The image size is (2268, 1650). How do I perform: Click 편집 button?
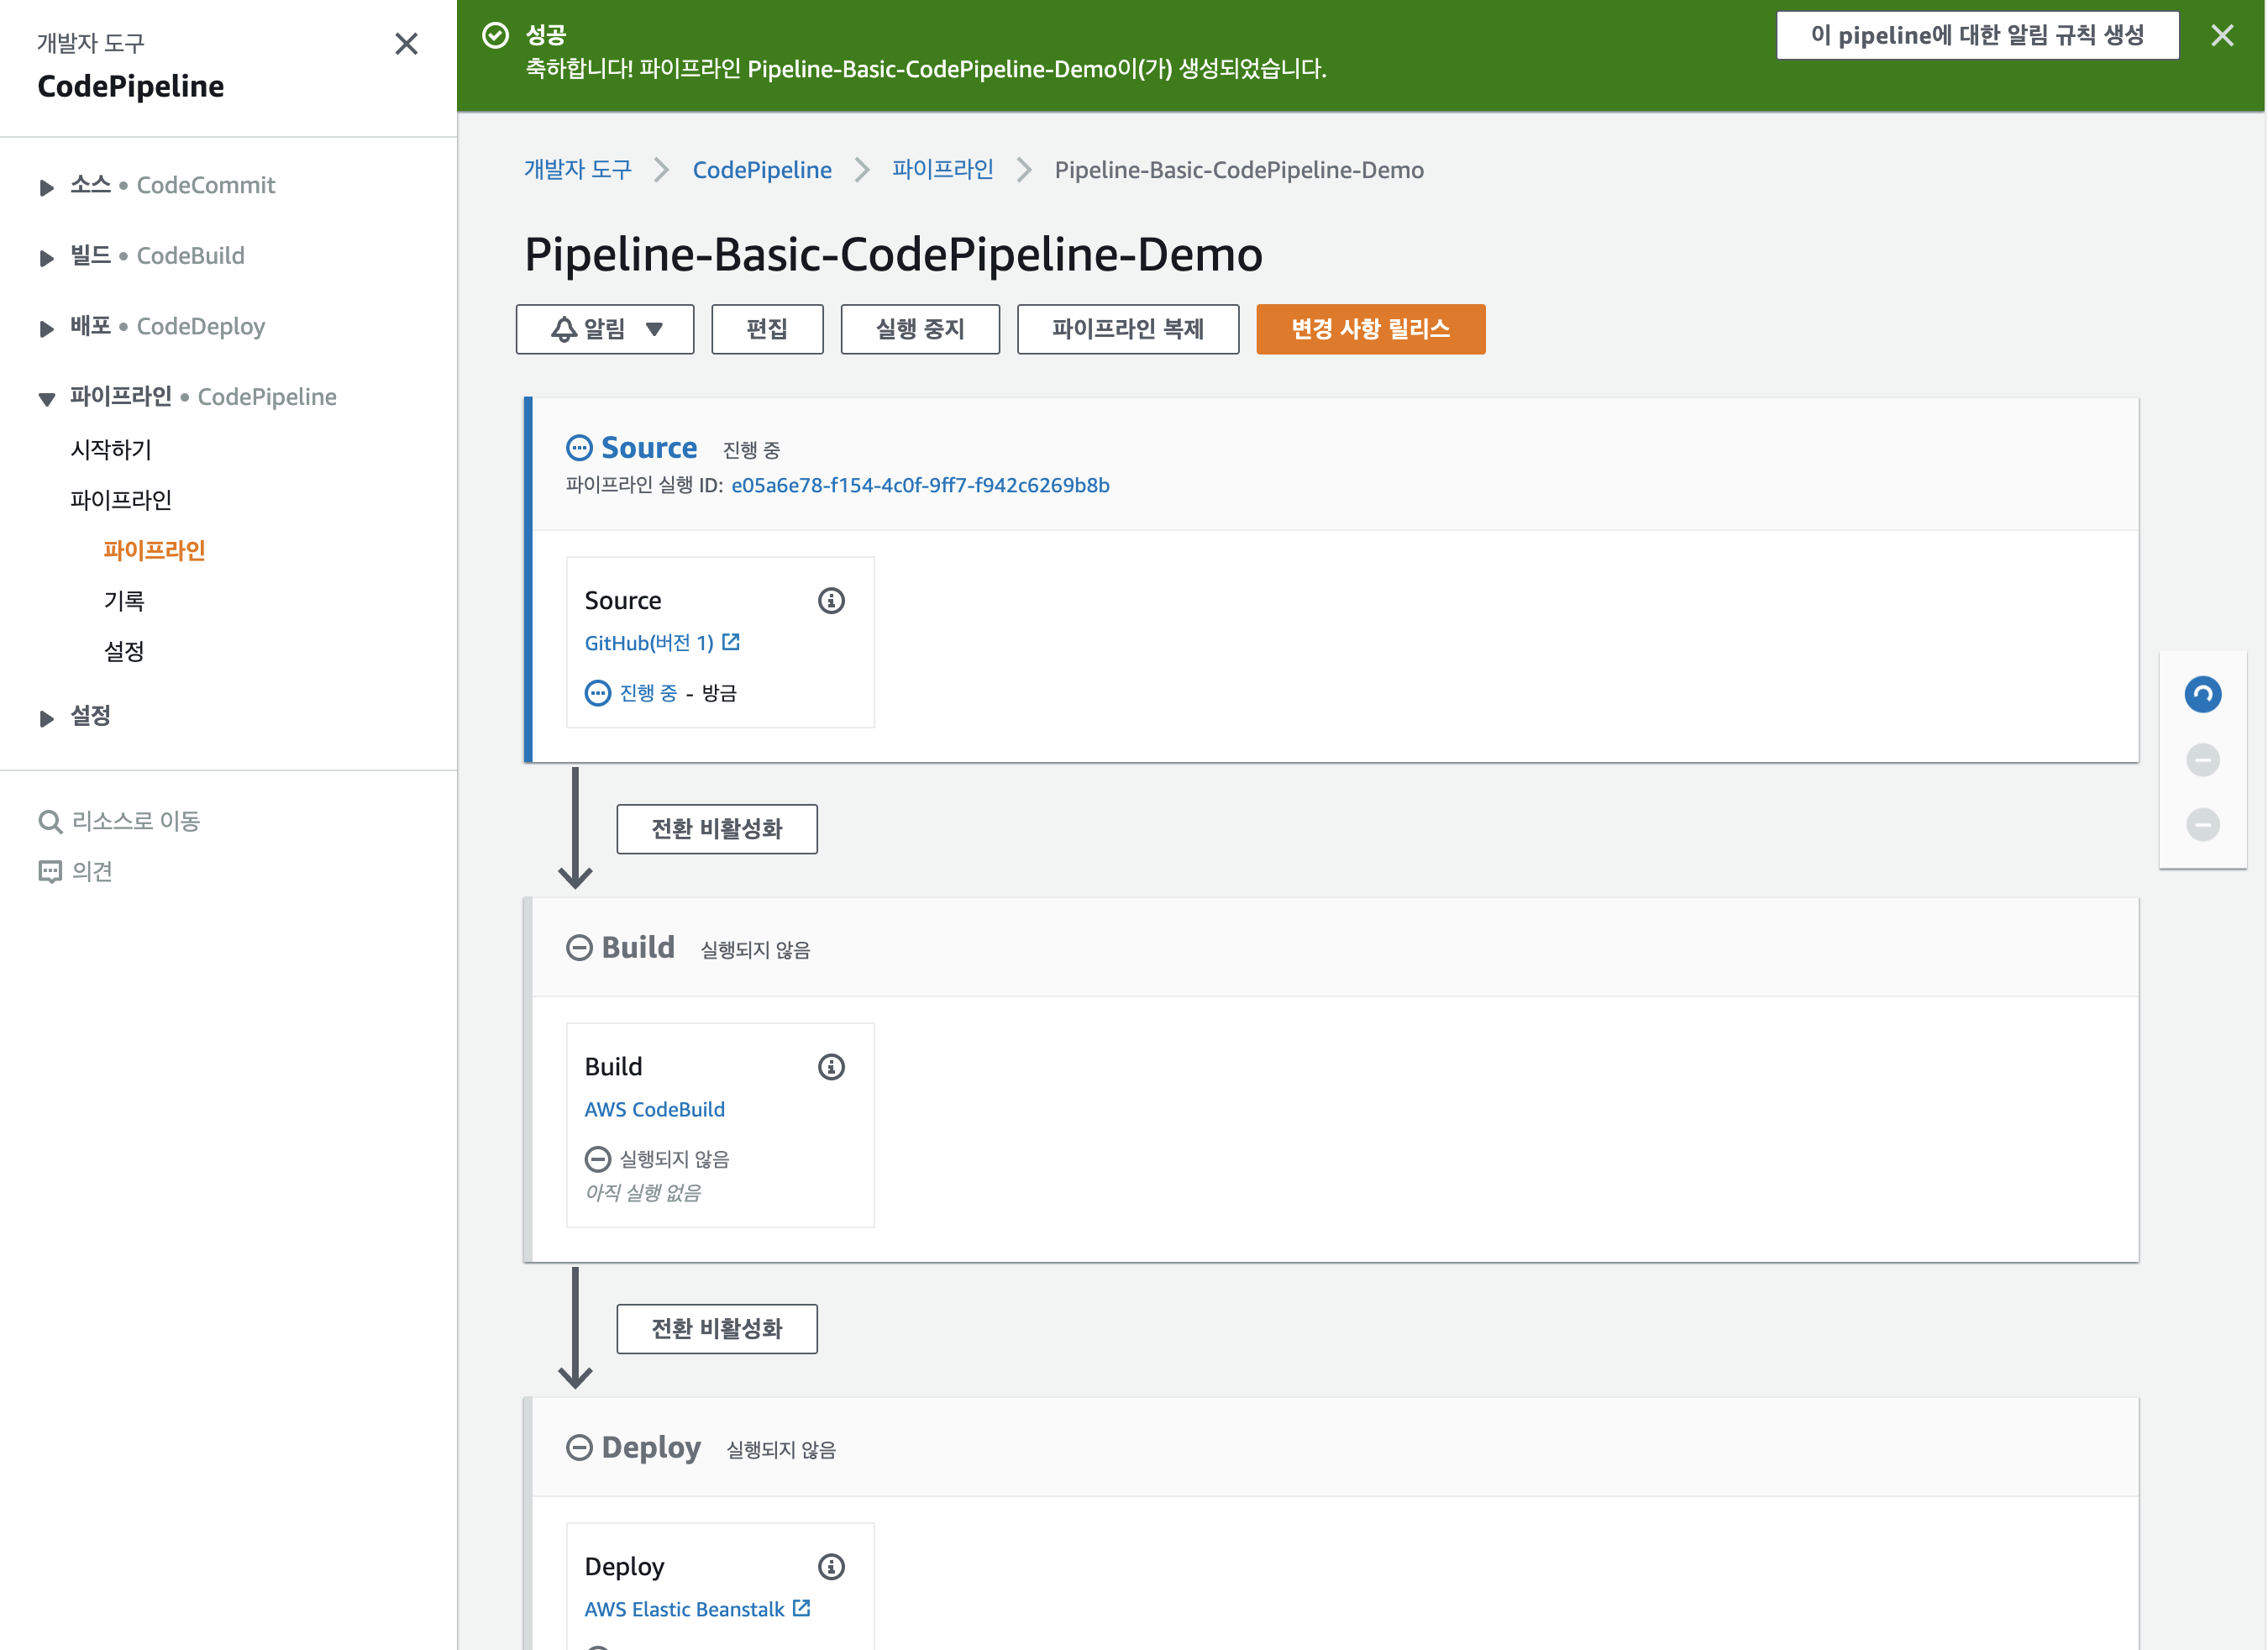(x=767, y=329)
